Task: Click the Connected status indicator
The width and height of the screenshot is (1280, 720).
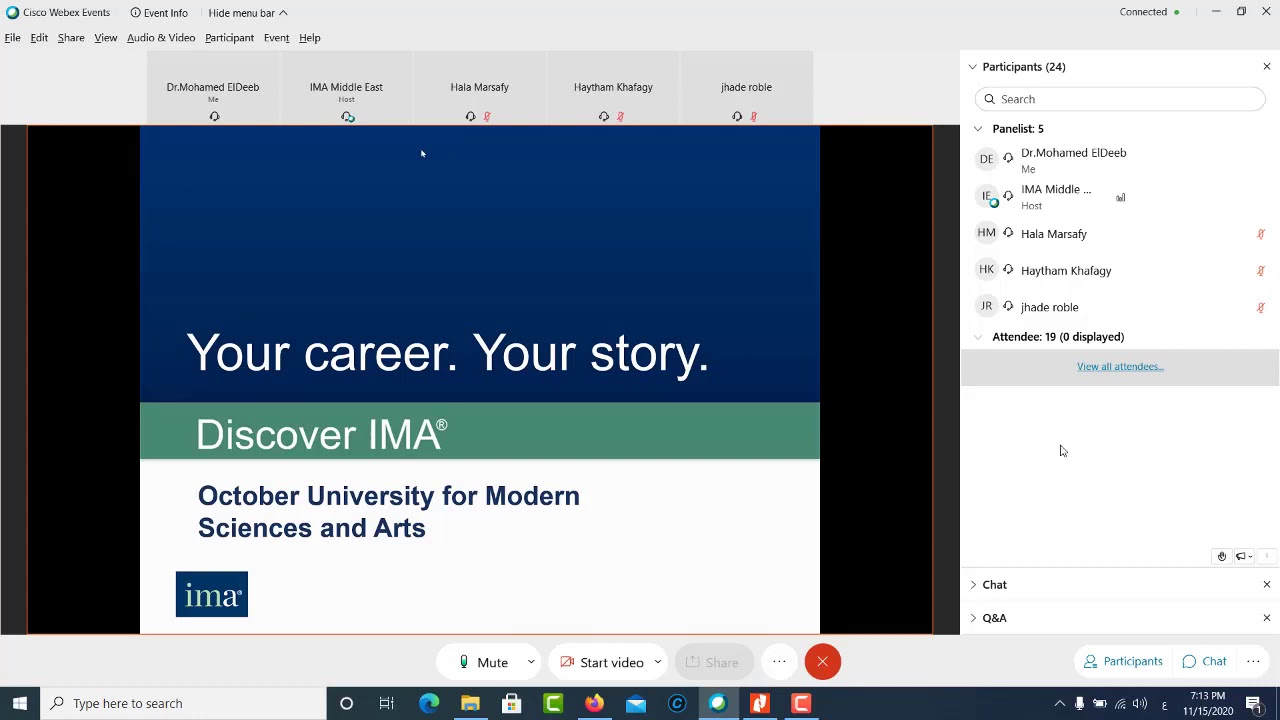Action: coord(1149,12)
